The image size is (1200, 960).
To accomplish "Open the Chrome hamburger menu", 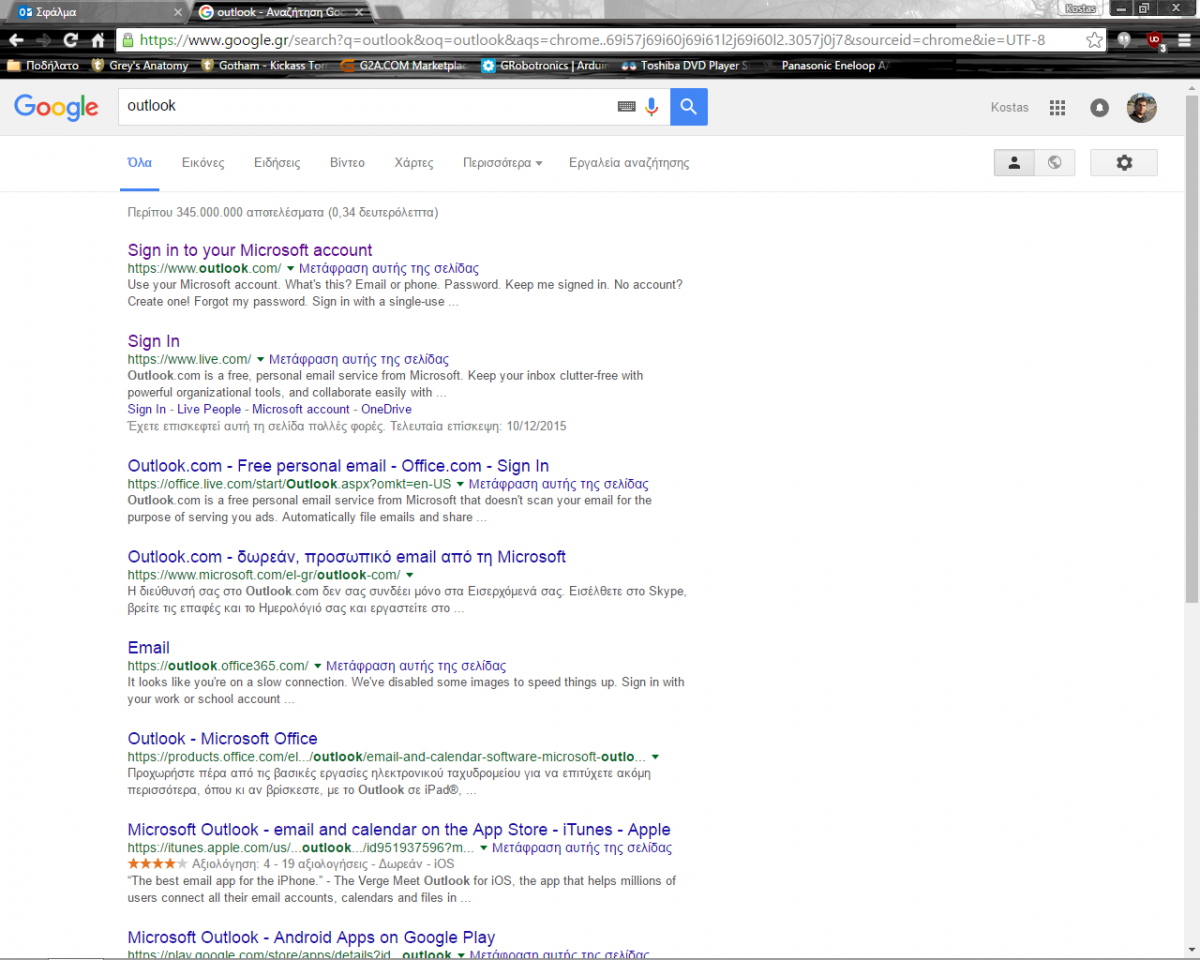I will click(1185, 40).
